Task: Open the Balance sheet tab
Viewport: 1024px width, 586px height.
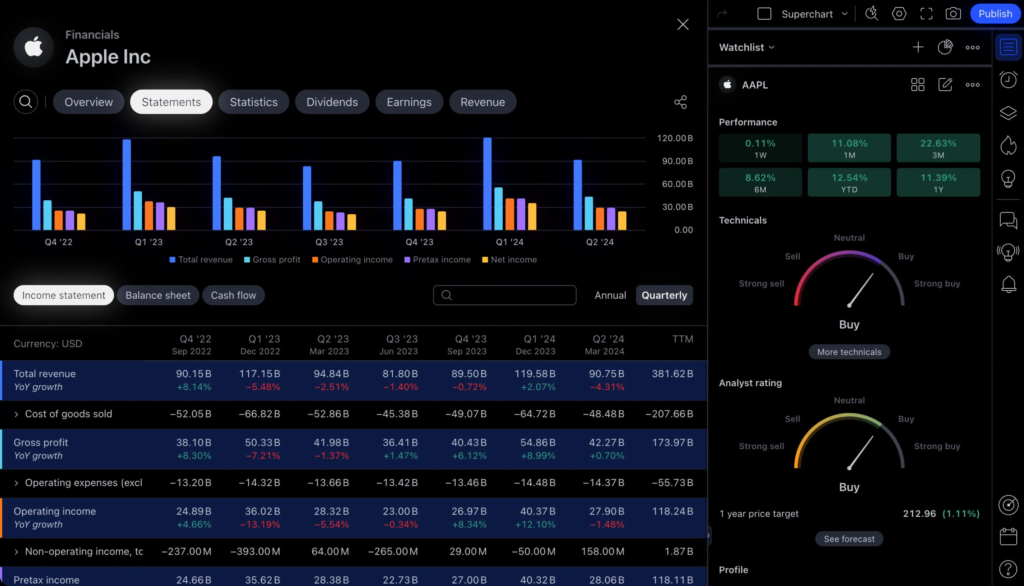Action: [158, 295]
